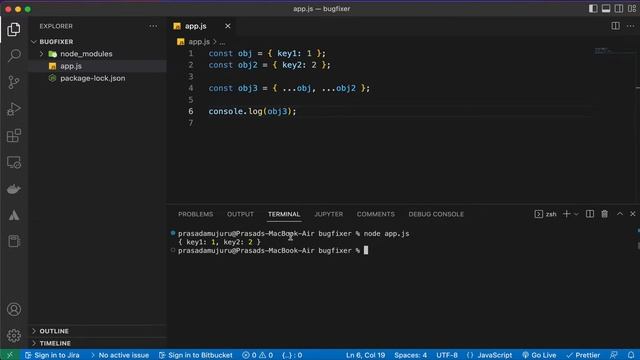Click the breadcrumb ellipsis after app.js
640x360 pixels.
[222, 42]
